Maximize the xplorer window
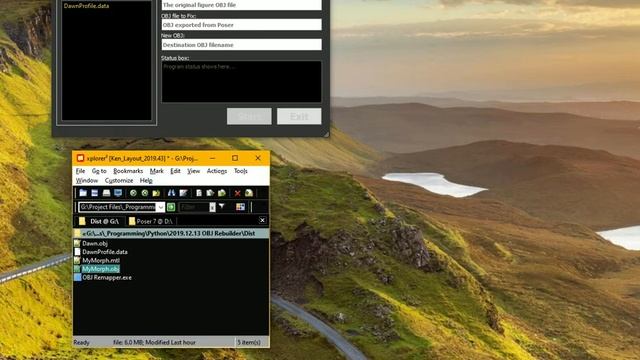 [235, 158]
